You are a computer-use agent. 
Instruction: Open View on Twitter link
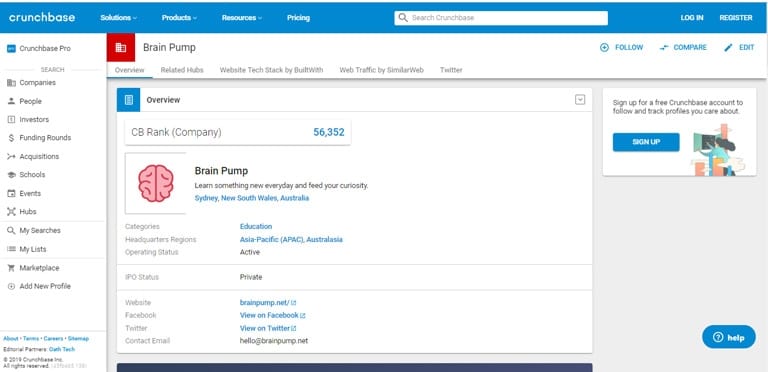tap(264, 328)
